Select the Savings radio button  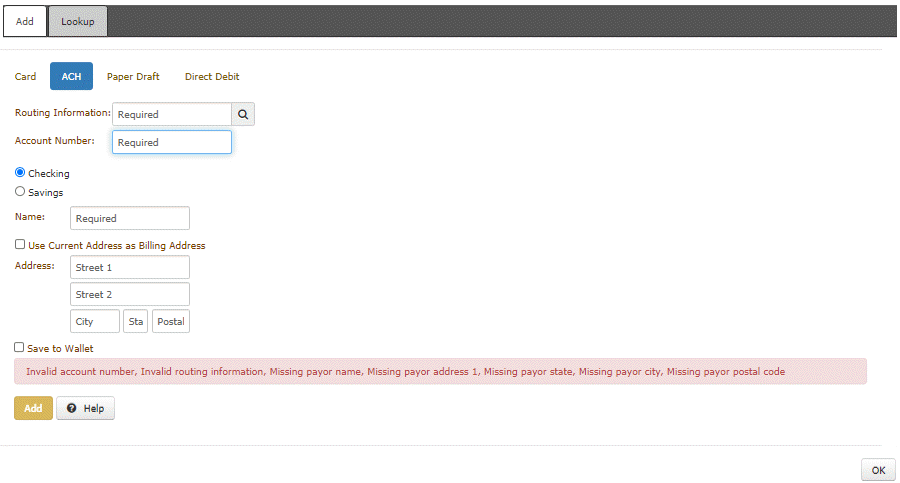[x=20, y=192]
